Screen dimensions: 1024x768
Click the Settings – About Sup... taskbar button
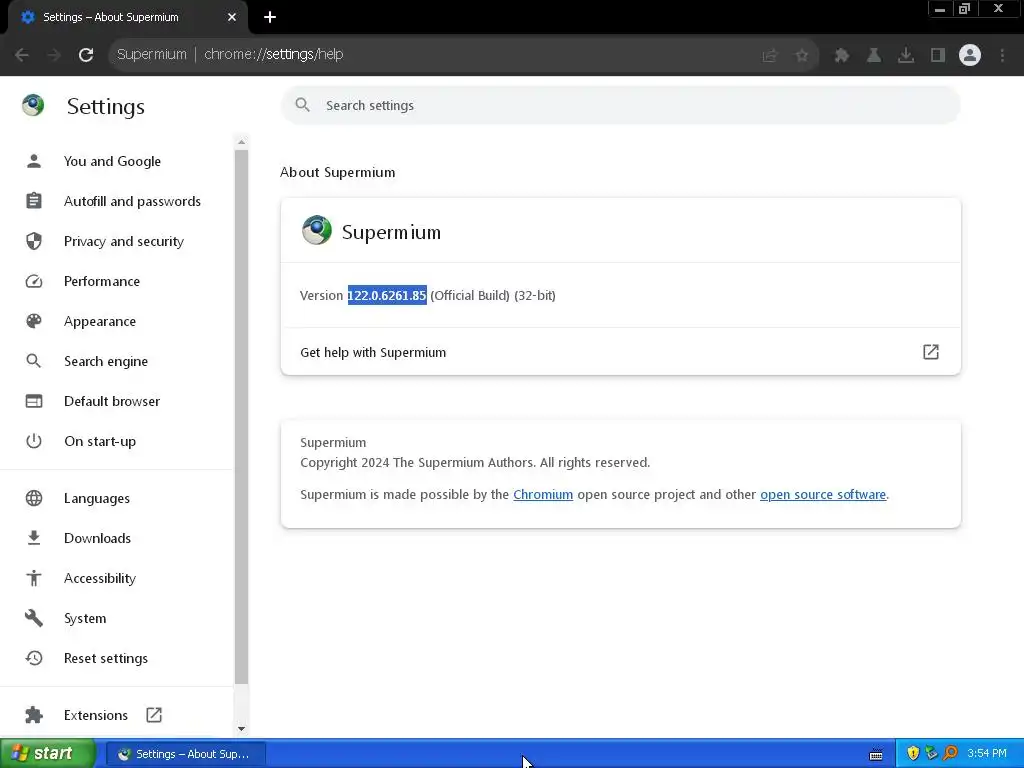(185, 754)
